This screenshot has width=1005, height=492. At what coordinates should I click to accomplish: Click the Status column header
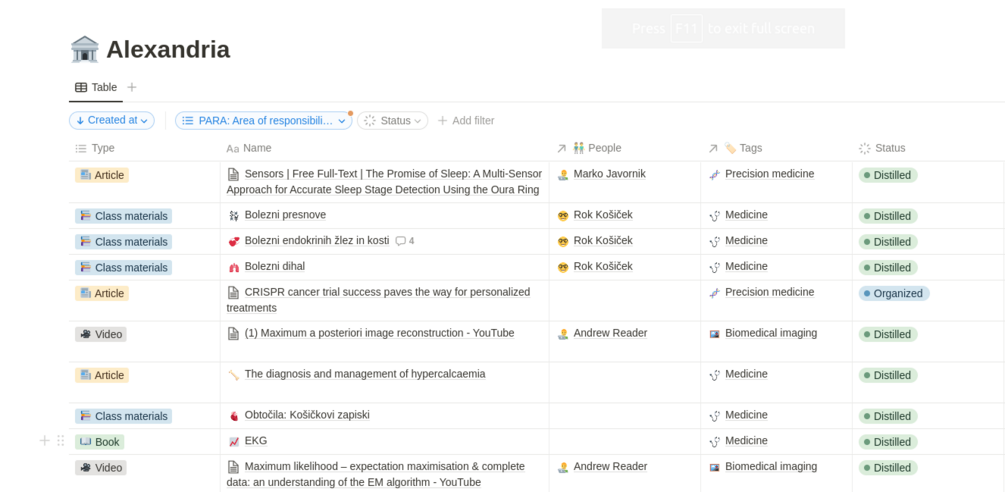pos(889,148)
